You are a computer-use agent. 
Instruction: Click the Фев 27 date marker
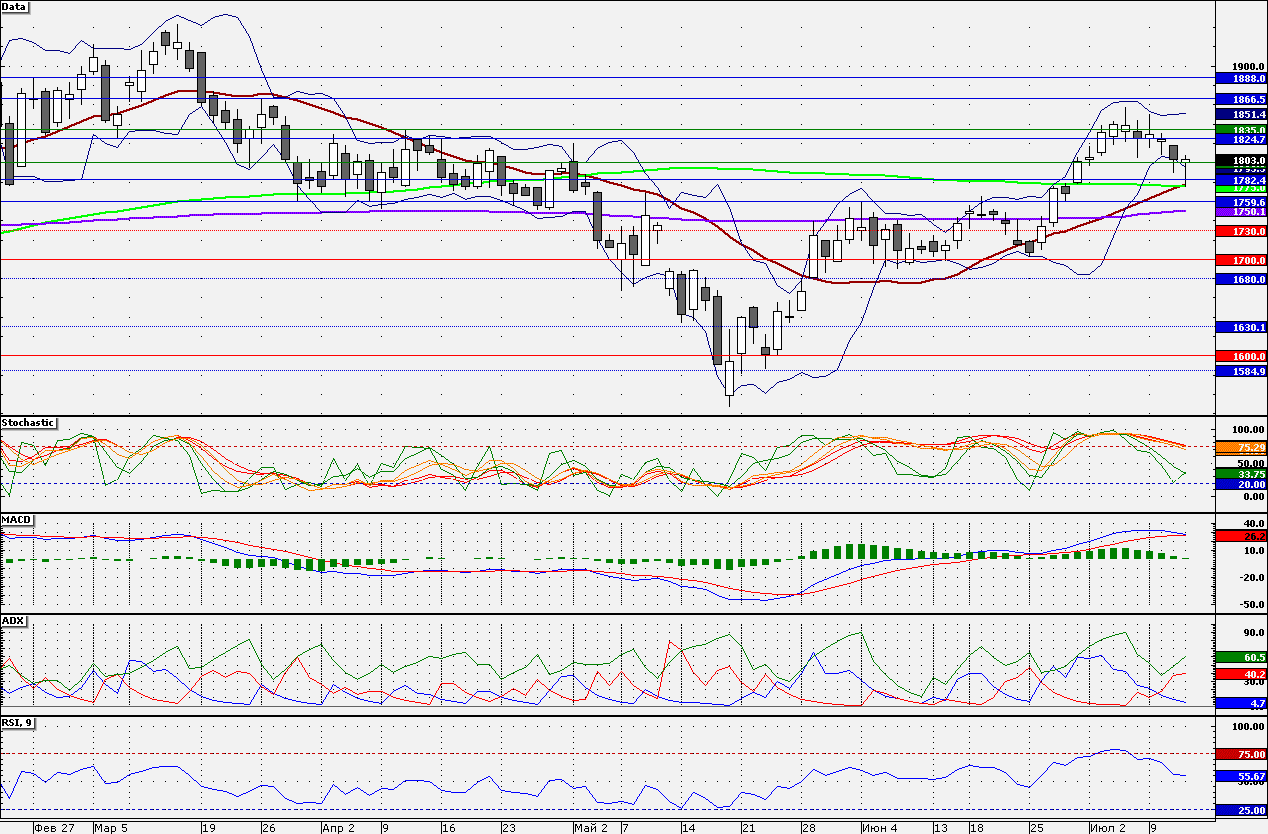click(54, 828)
